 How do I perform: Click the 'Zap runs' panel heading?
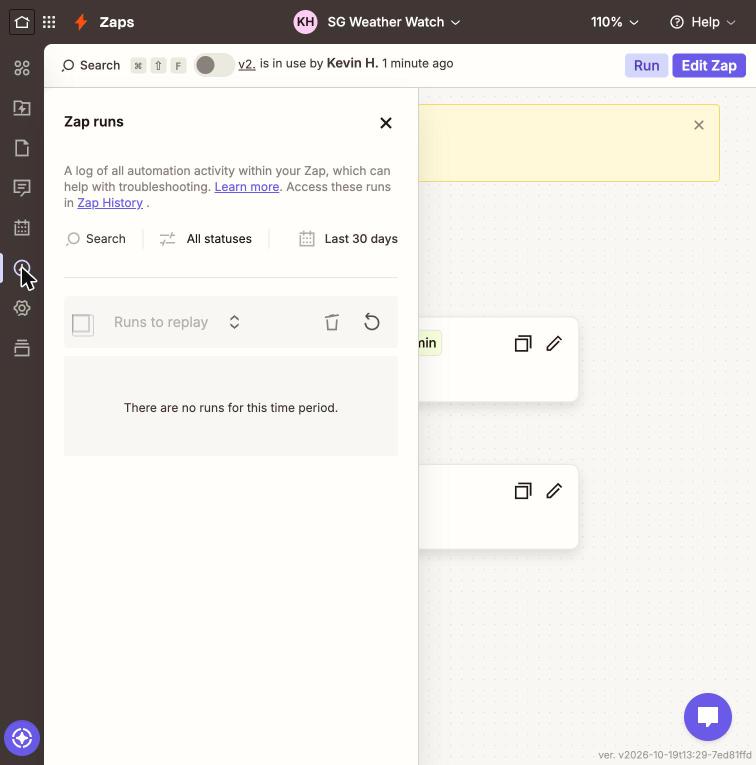(x=94, y=122)
